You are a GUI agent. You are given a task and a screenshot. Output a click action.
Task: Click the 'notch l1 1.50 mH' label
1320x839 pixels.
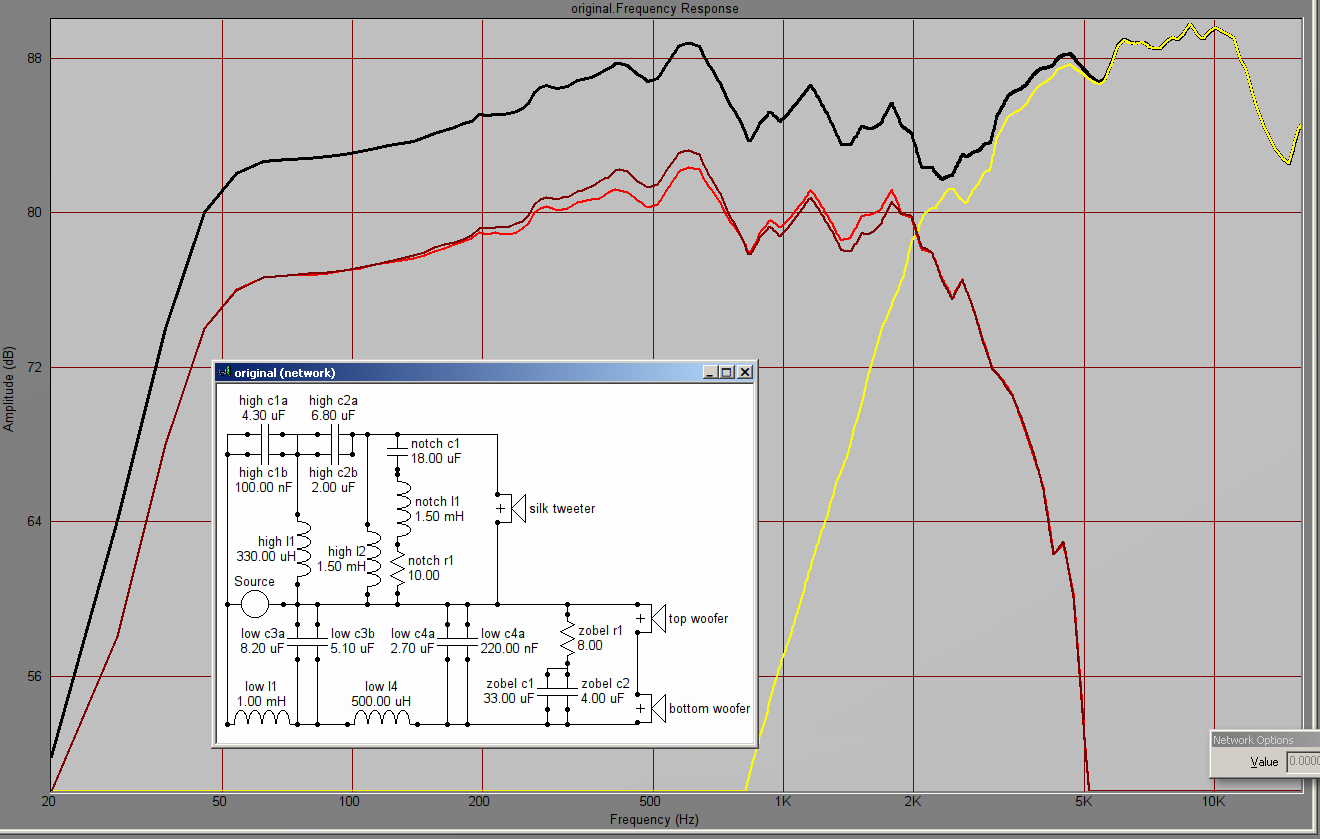[439, 510]
